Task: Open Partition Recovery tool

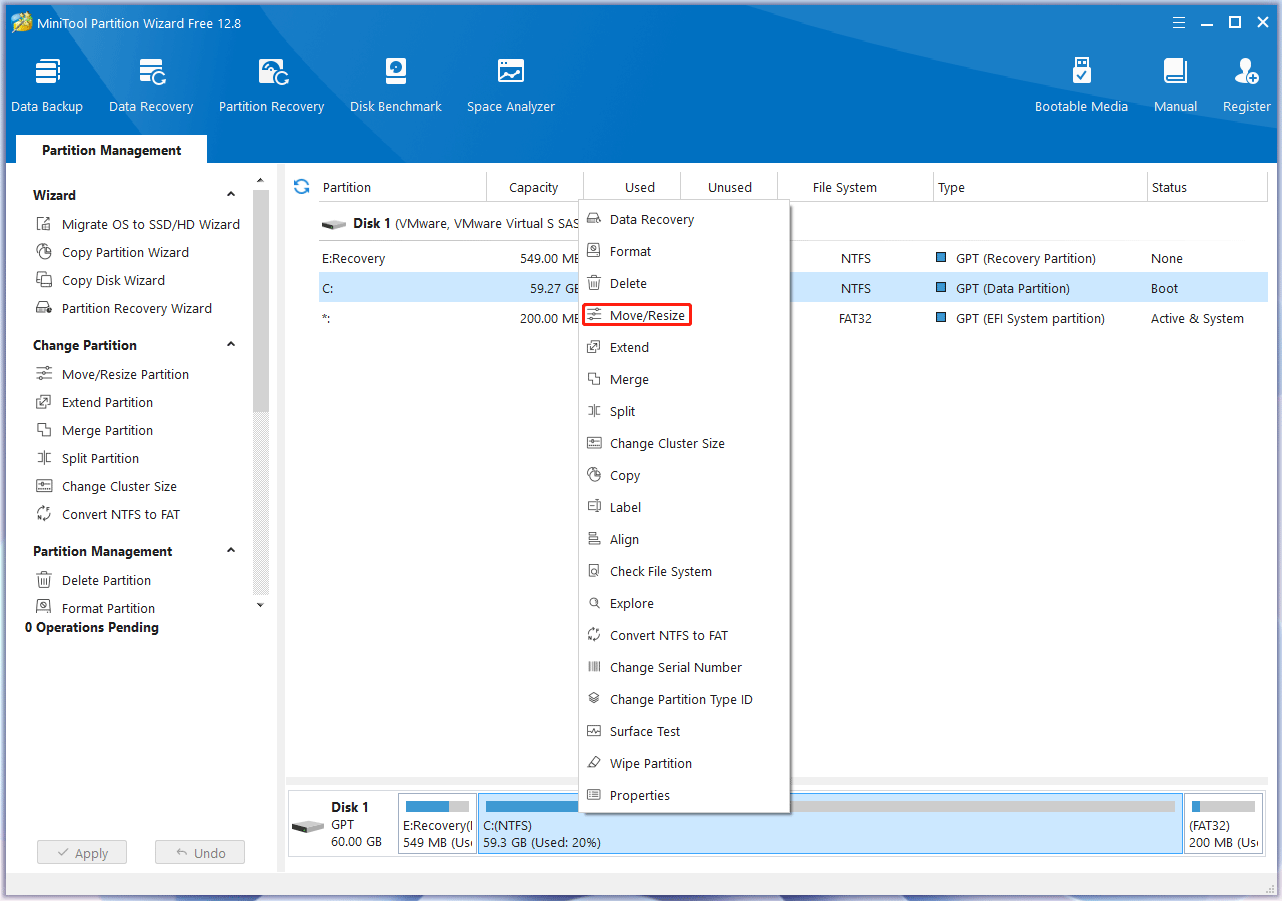Action: pyautogui.click(x=271, y=84)
